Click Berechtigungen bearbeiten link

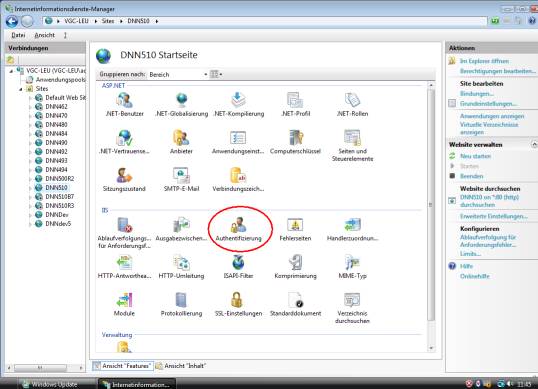498,71
